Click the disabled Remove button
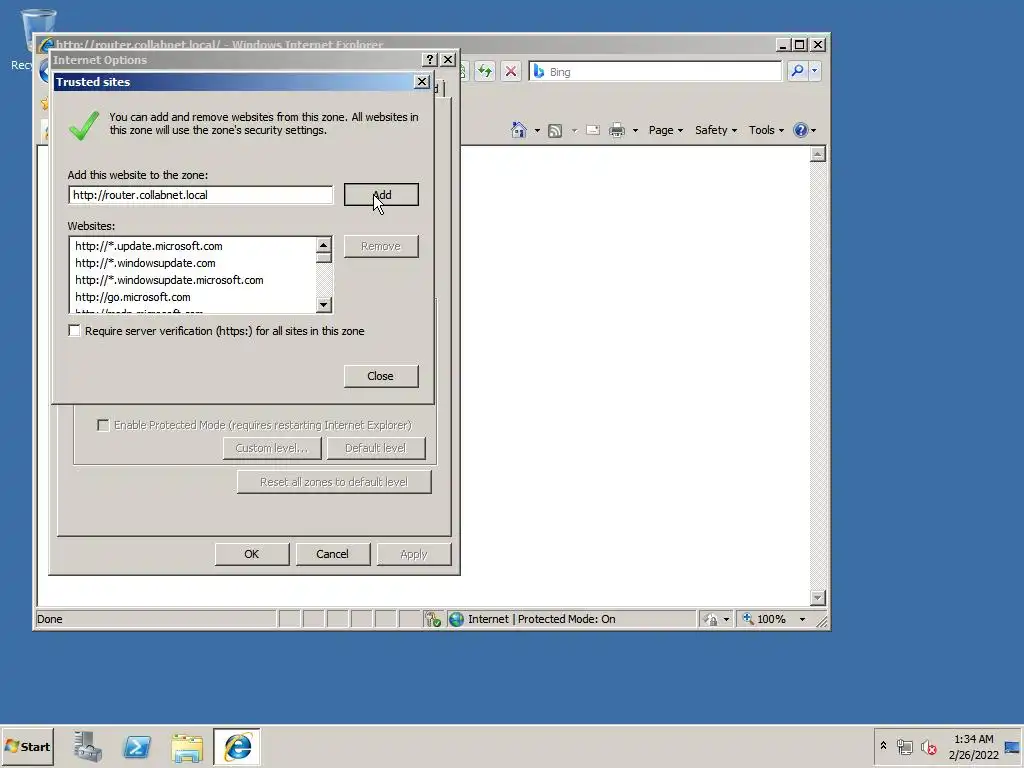 click(x=381, y=246)
